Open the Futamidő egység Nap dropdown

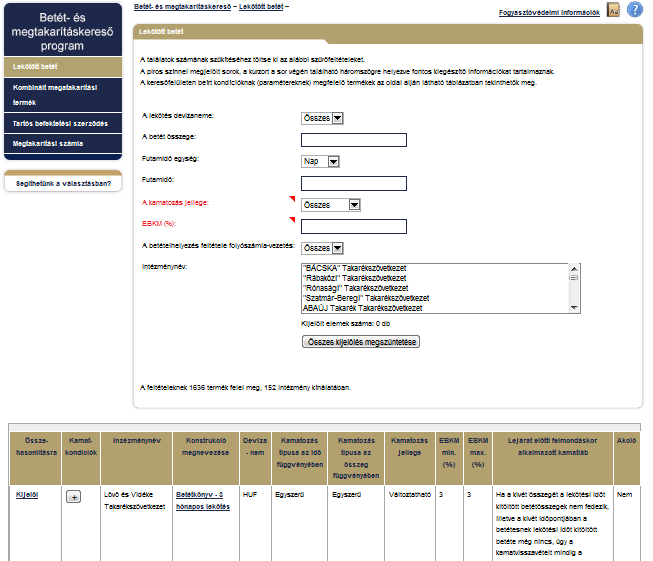tap(320, 161)
